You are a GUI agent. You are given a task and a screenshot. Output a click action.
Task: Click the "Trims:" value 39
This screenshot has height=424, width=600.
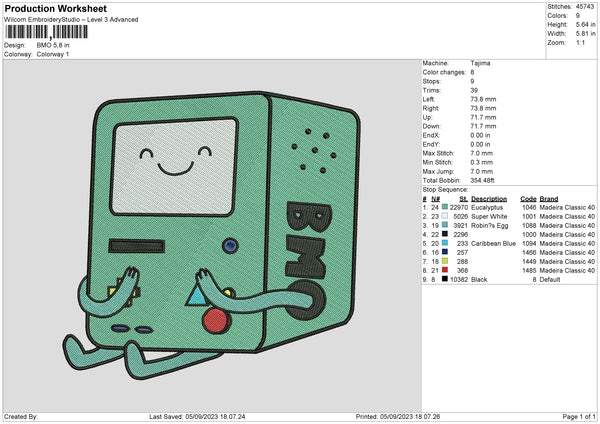click(474, 90)
